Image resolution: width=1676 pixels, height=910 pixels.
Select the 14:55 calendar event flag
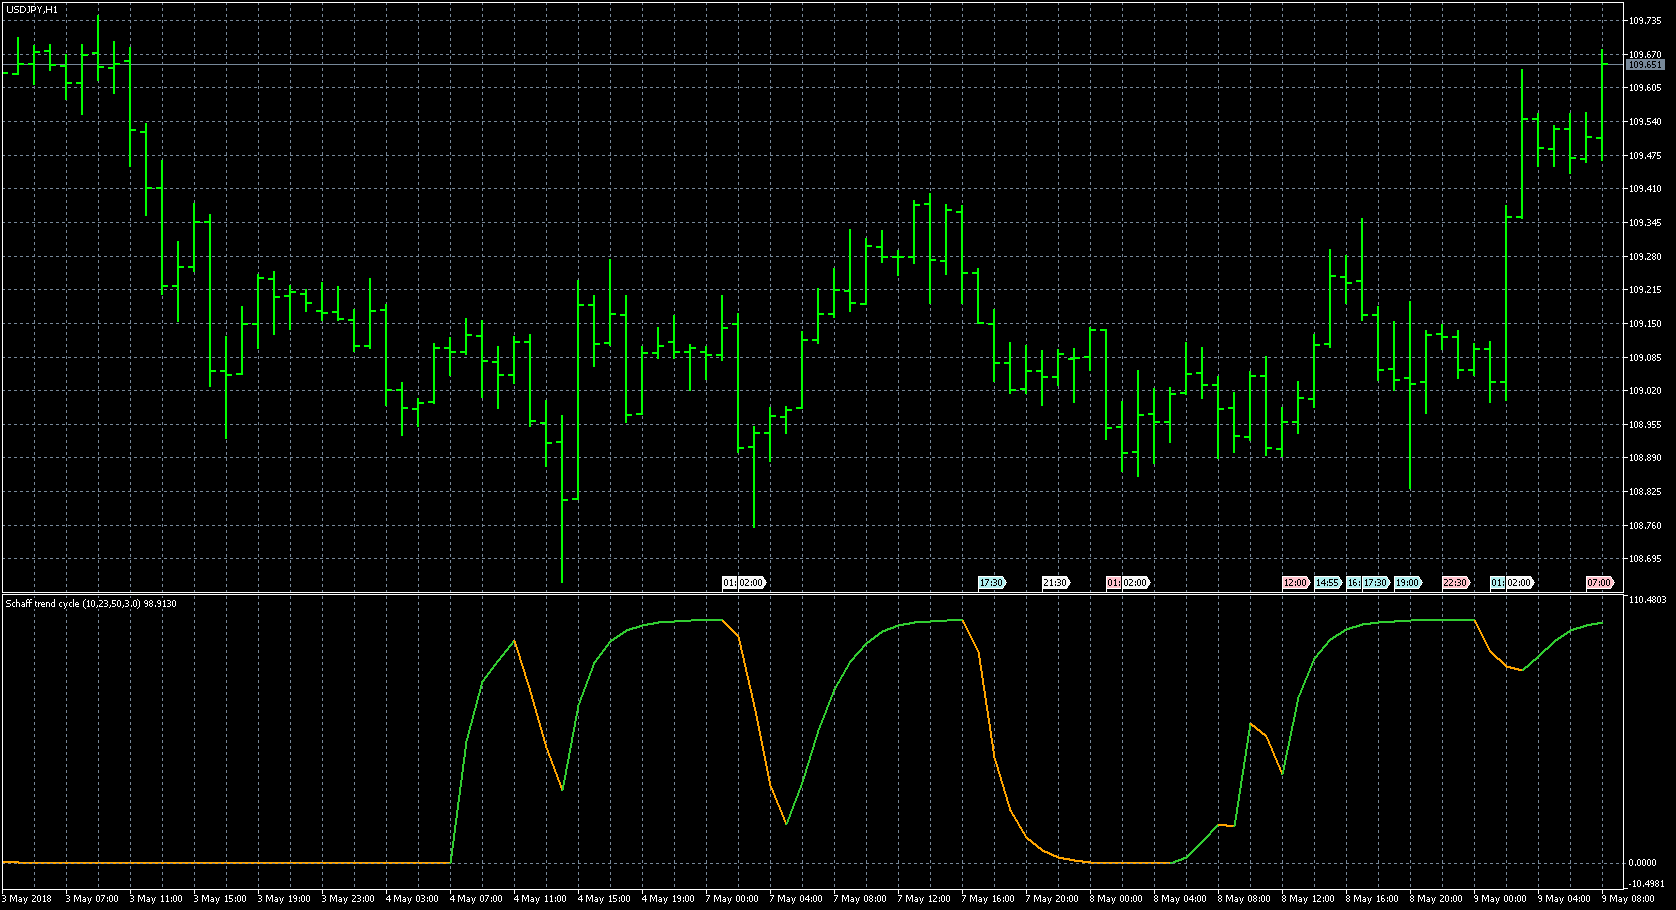(1327, 583)
